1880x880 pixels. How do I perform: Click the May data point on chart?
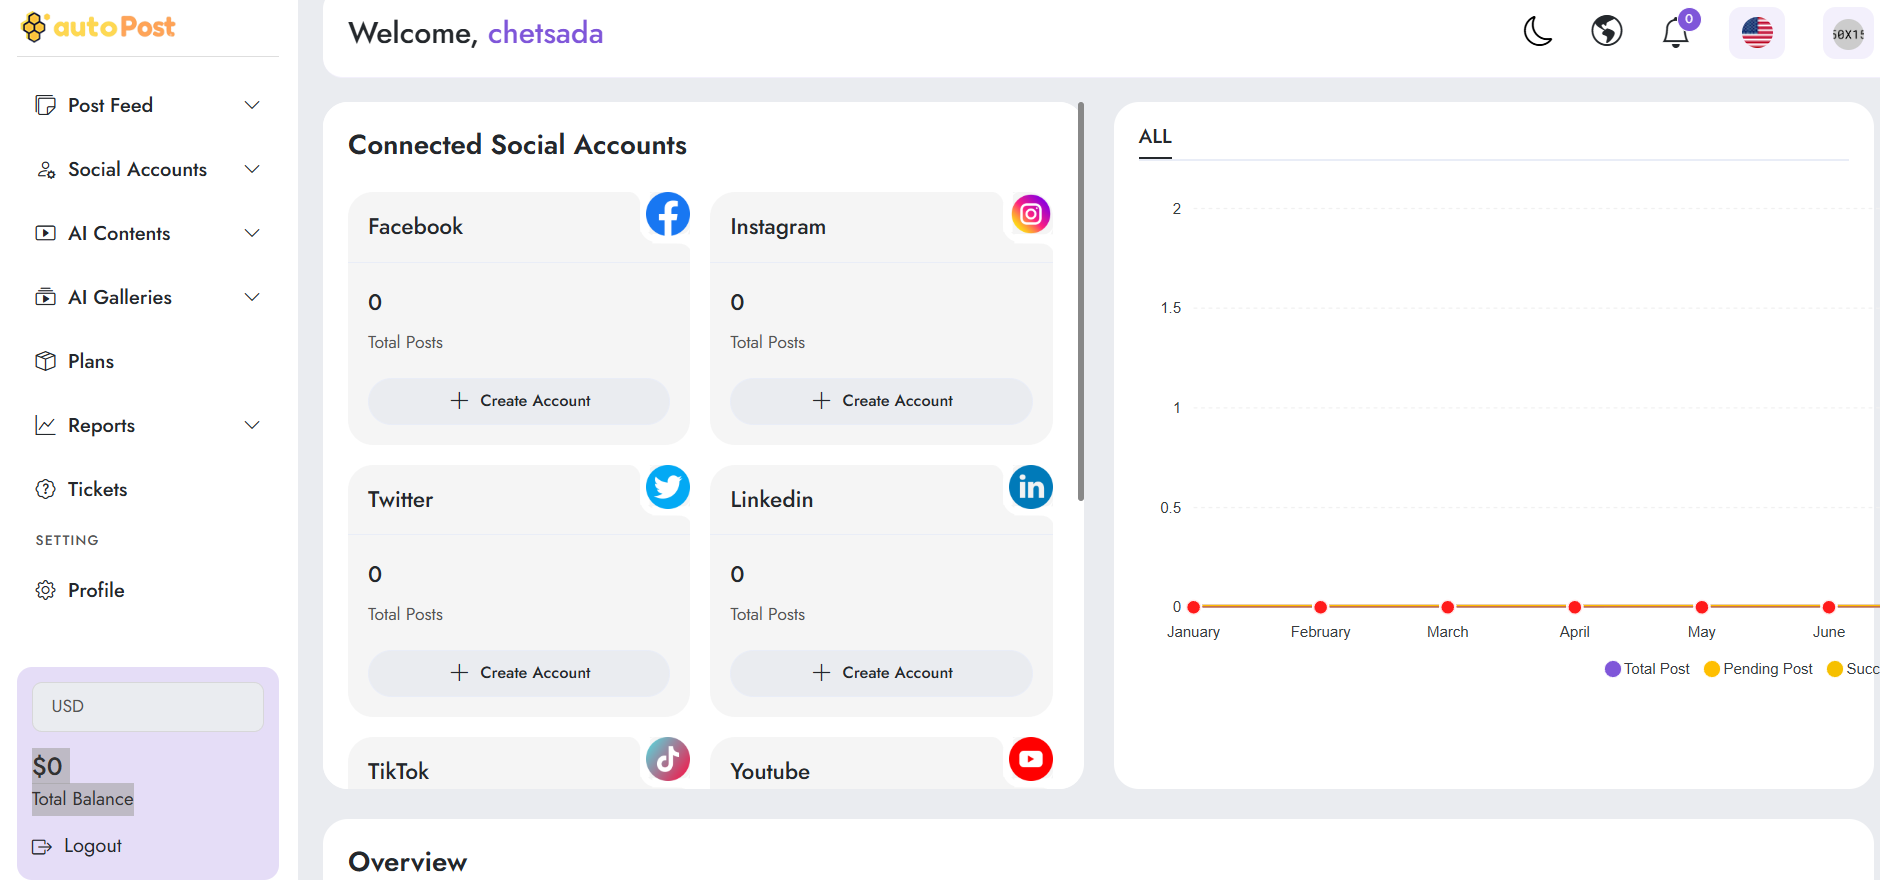[1701, 607]
